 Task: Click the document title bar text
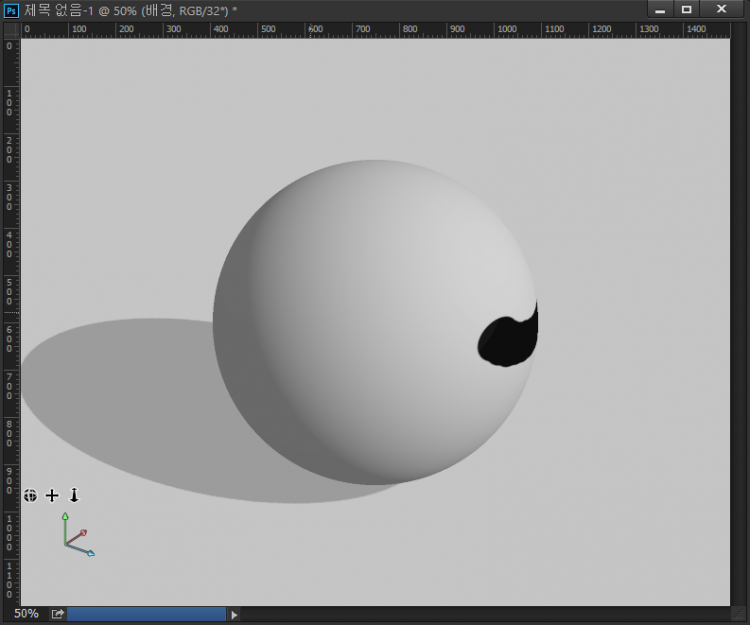click(x=130, y=10)
